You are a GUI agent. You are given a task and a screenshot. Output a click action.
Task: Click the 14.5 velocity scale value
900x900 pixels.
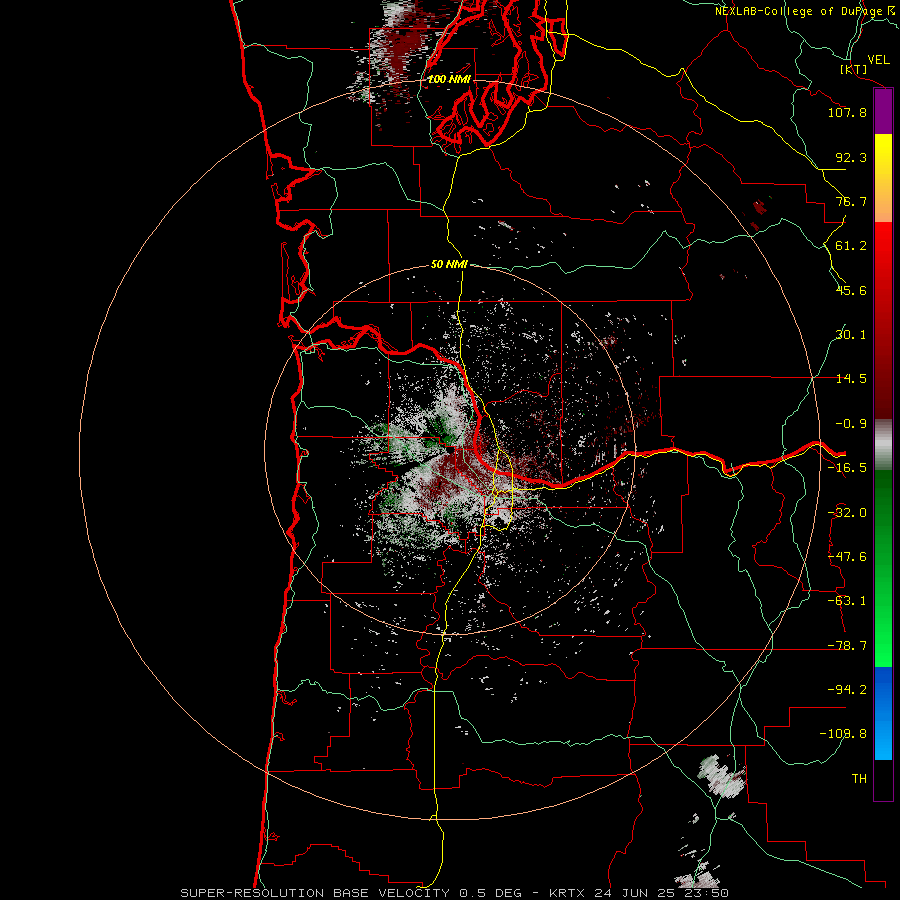tap(851, 379)
